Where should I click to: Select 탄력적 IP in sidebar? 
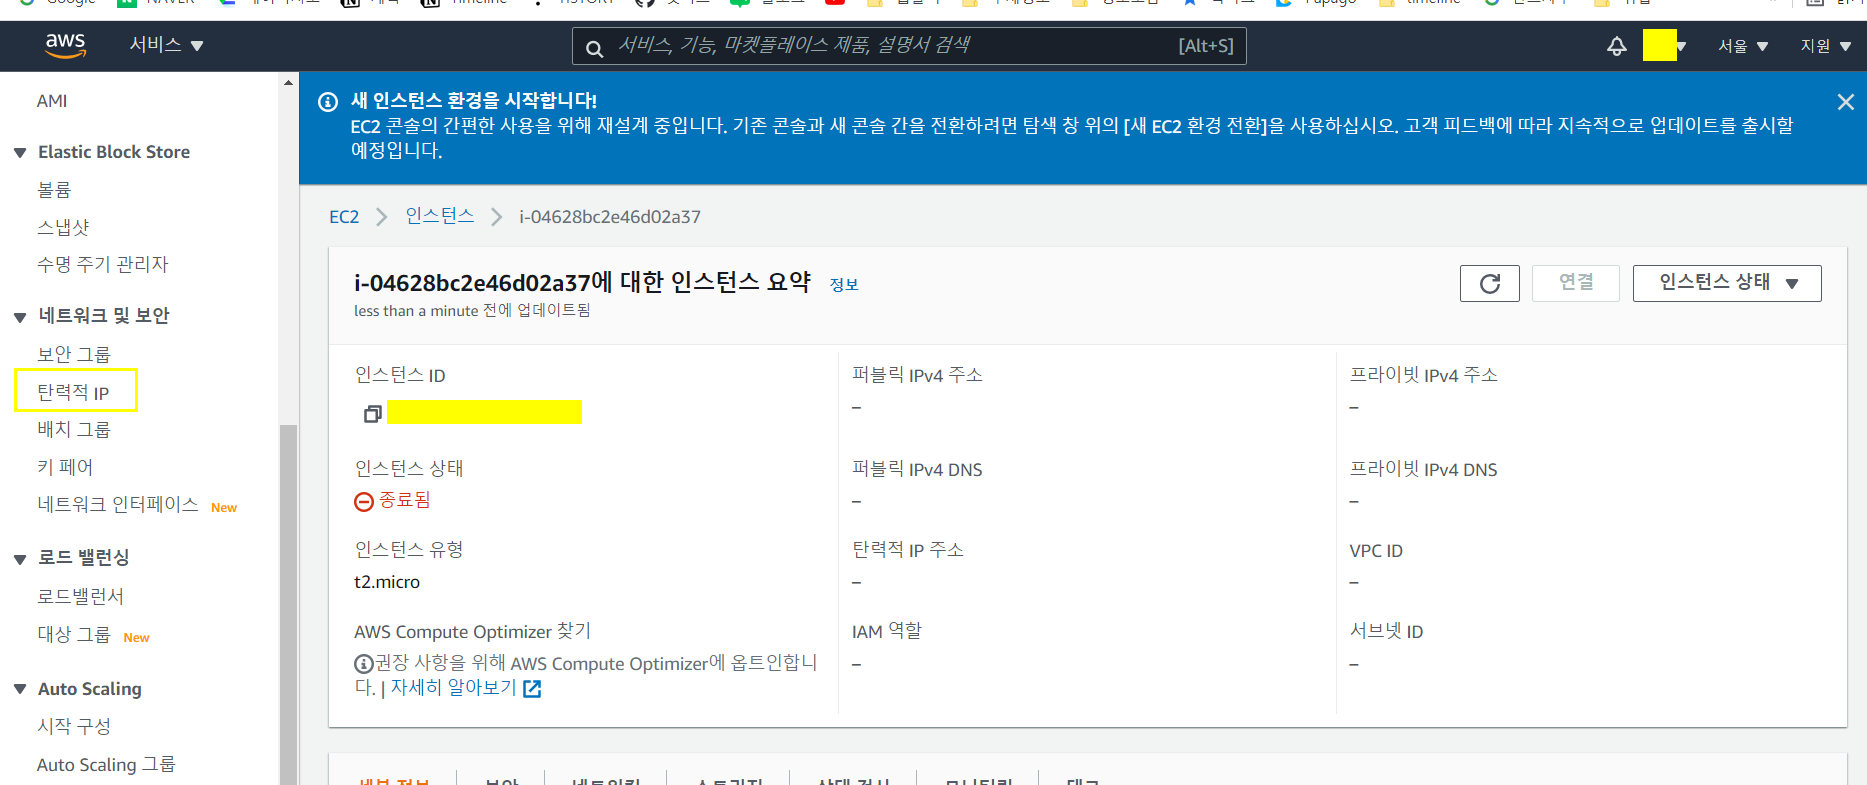(73, 392)
